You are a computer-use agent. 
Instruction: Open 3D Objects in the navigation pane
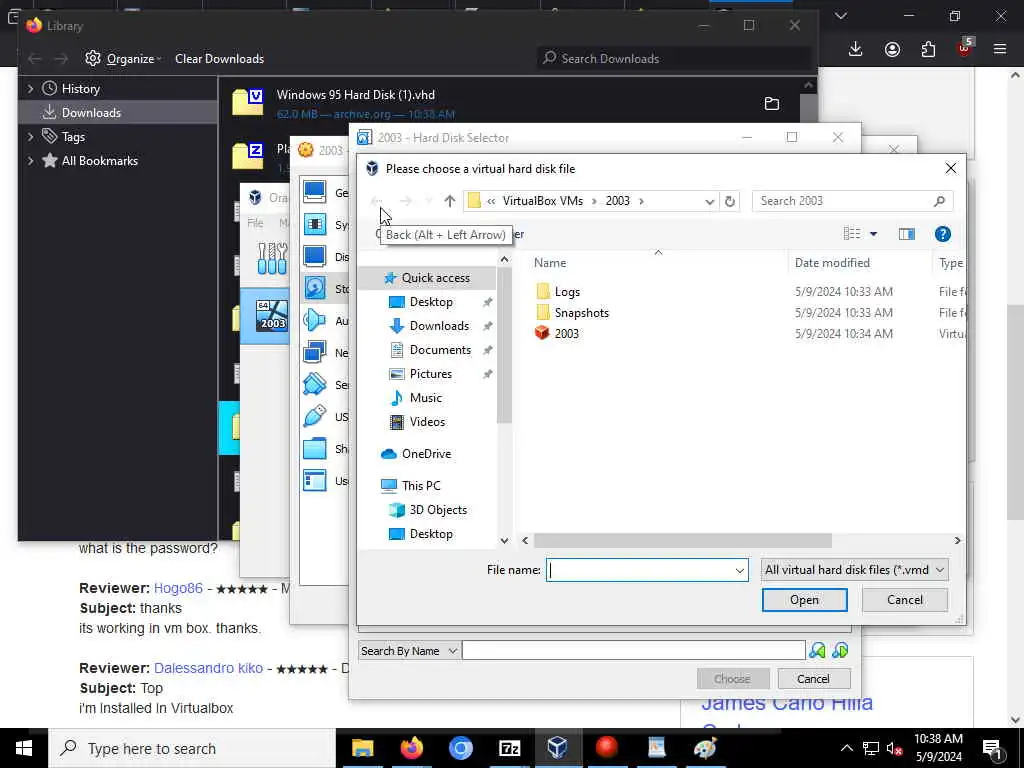pos(438,510)
